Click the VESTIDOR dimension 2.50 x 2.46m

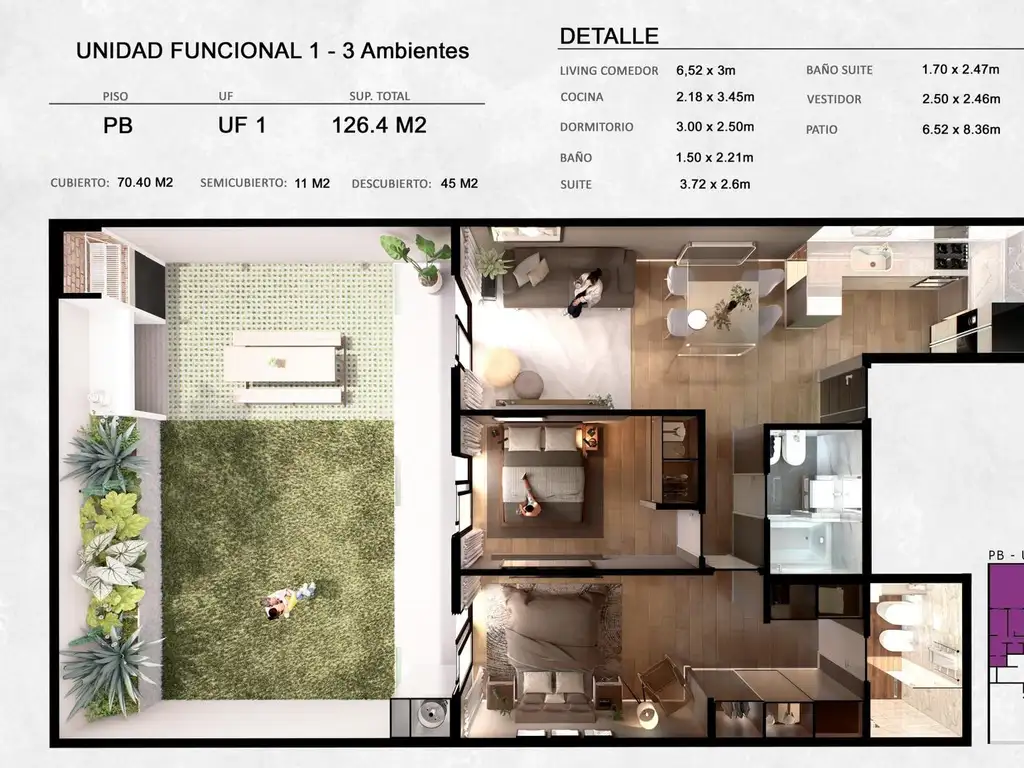pyautogui.click(x=961, y=99)
